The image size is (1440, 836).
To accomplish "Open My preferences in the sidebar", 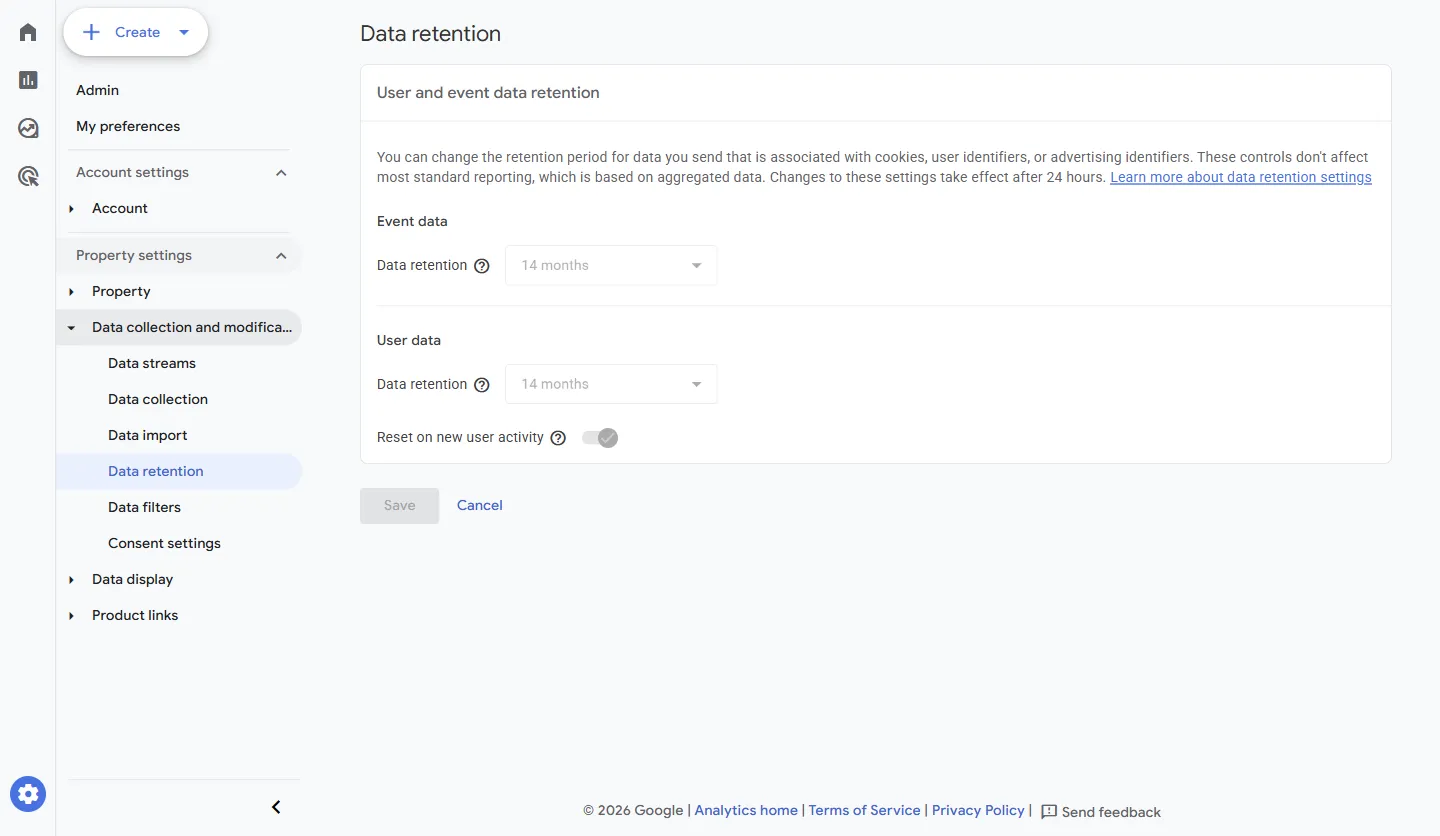I will [128, 126].
